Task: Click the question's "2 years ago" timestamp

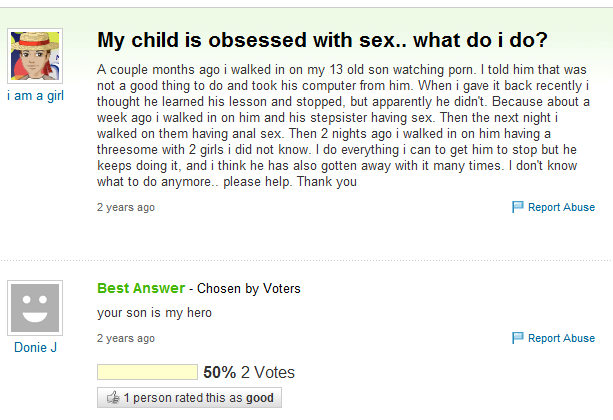Action: (x=125, y=208)
